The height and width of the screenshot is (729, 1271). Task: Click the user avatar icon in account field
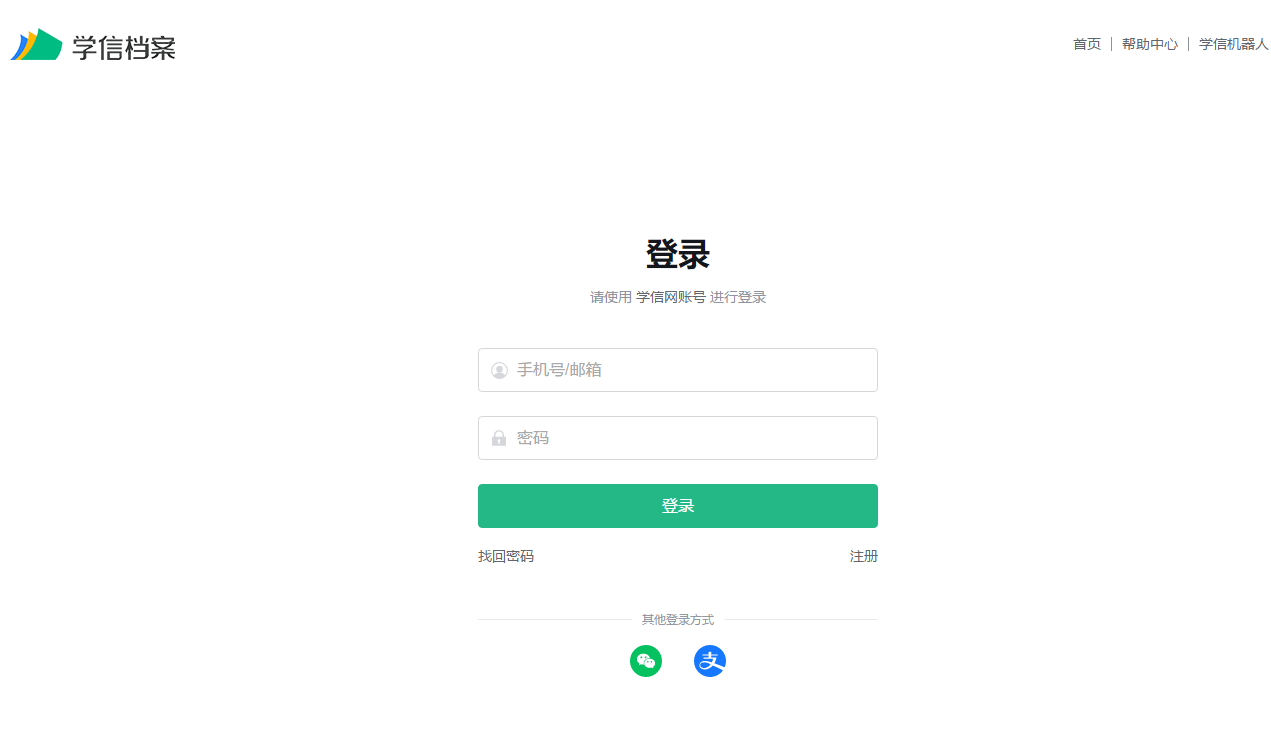499,371
